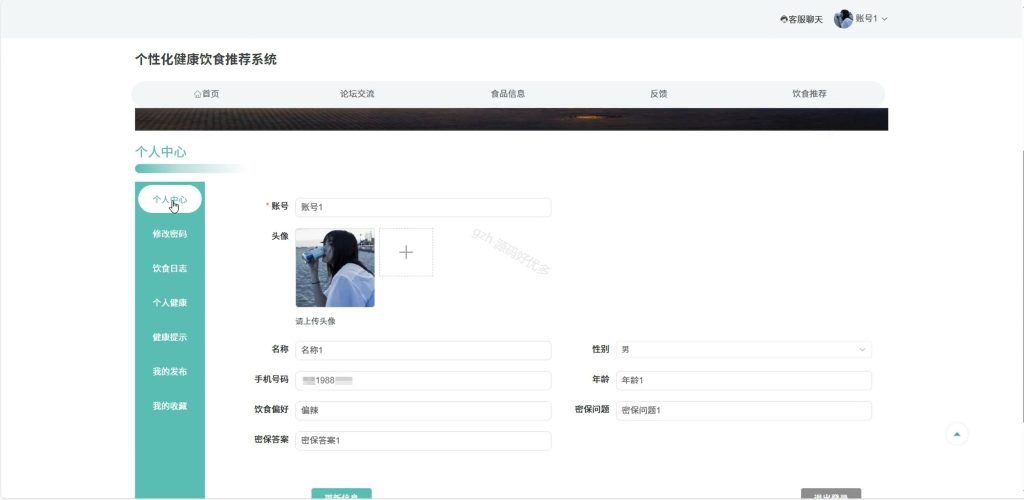
Task: Click the 请上传头像 hint text
Action: click(315, 321)
